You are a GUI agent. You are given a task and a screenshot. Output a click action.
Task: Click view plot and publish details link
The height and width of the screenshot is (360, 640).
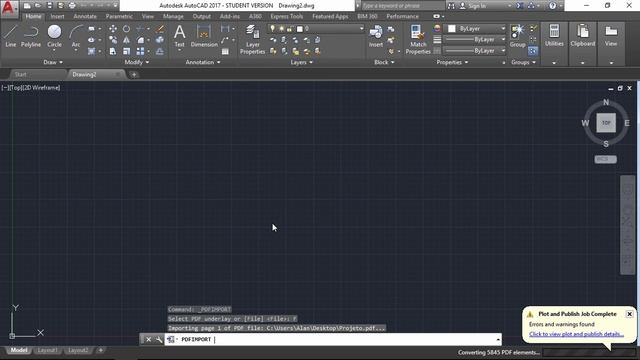[x=576, y=334]
